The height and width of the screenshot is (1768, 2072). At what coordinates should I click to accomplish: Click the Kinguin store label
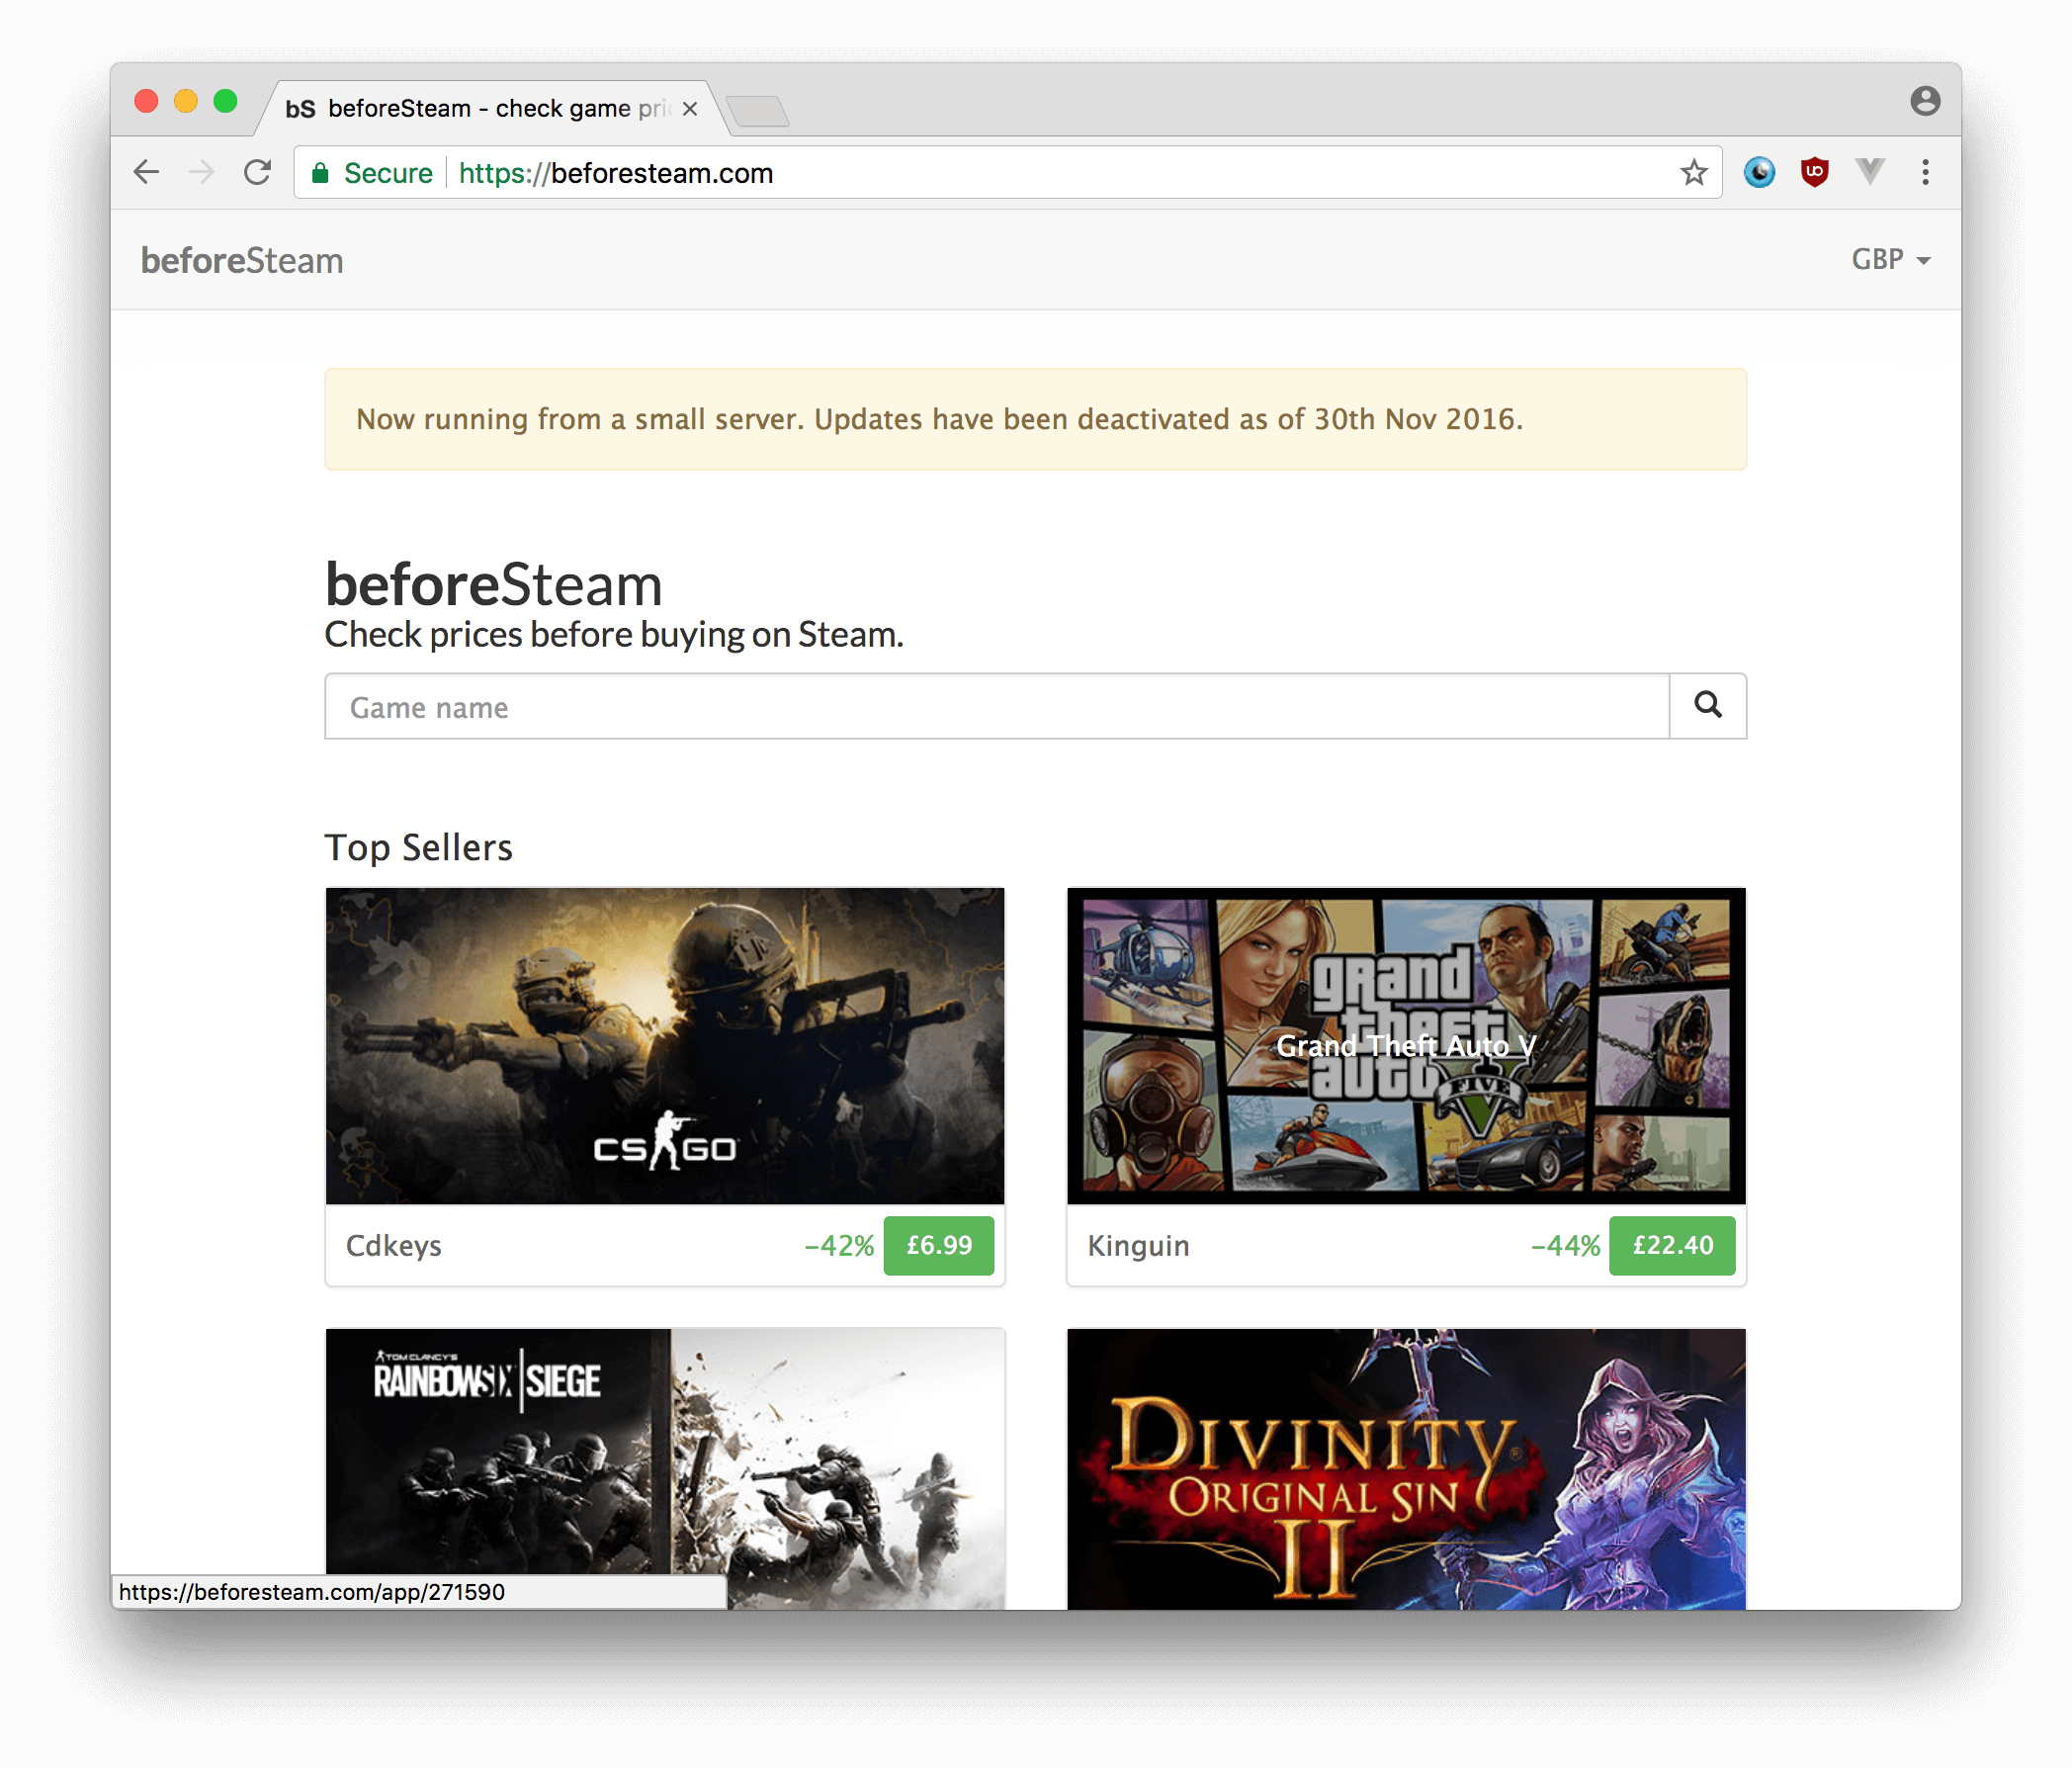tap(1139, 1246)
